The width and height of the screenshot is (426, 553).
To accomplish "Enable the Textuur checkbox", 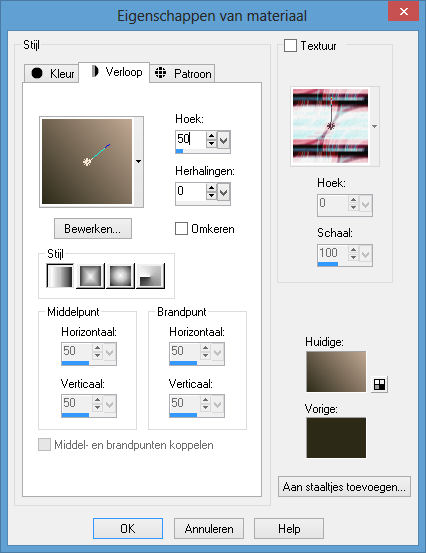I will pos(290,45).
